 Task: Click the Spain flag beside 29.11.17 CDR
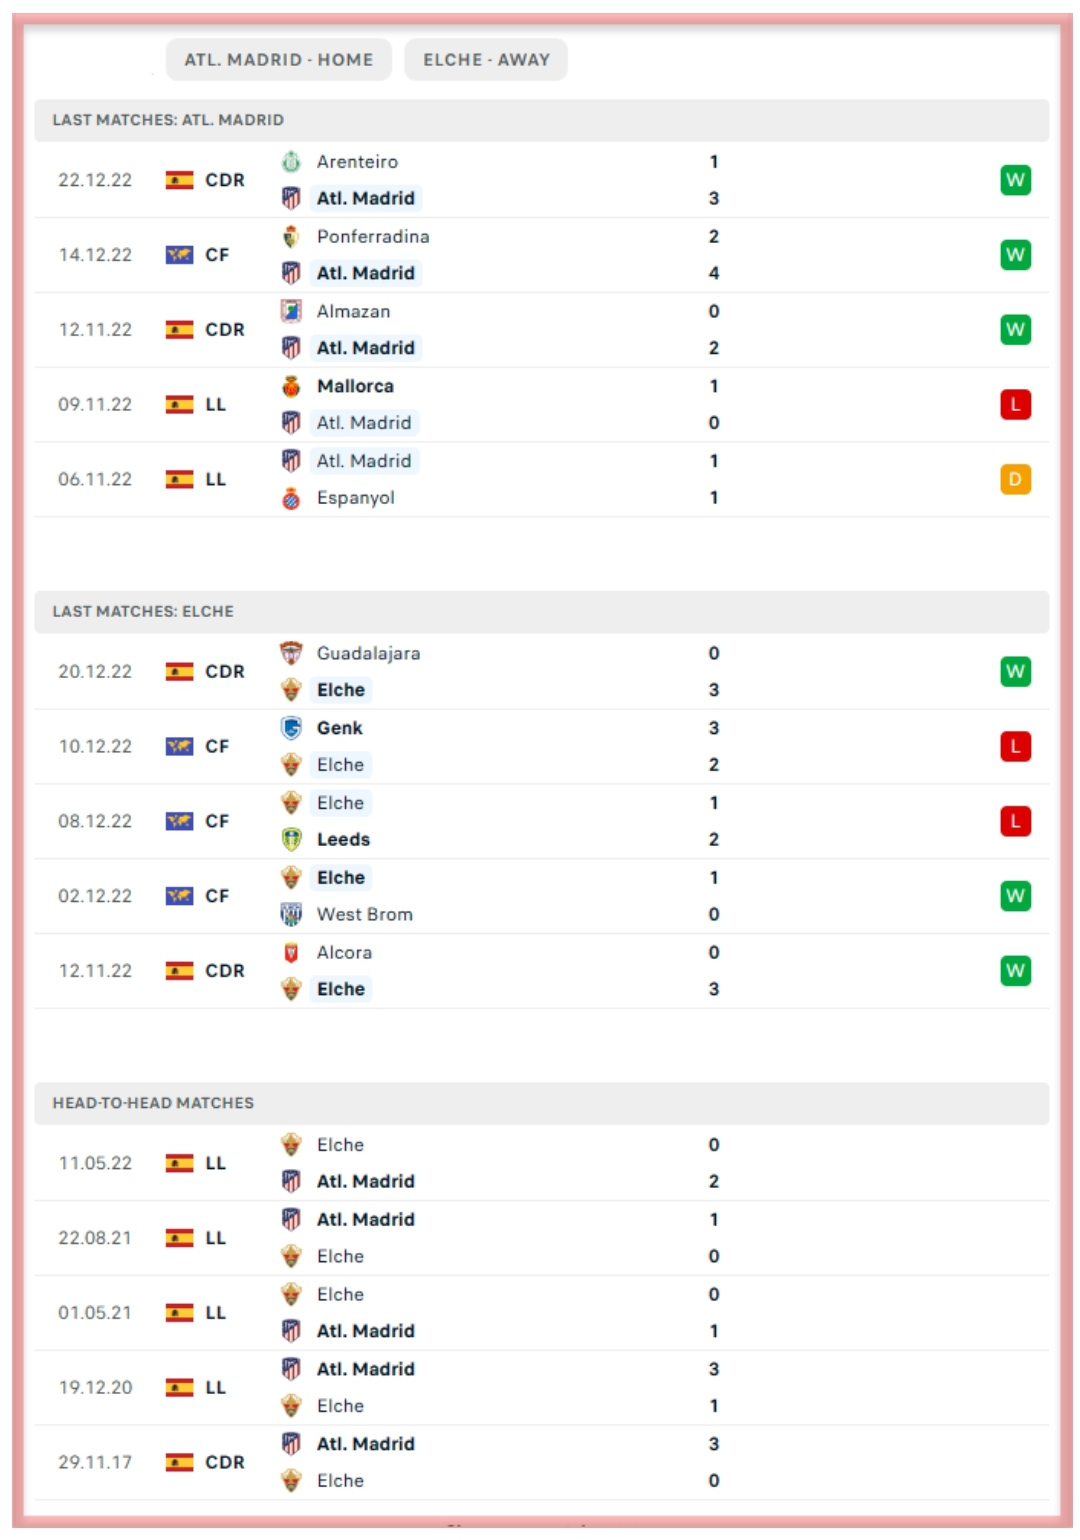tap(179, 1462)
